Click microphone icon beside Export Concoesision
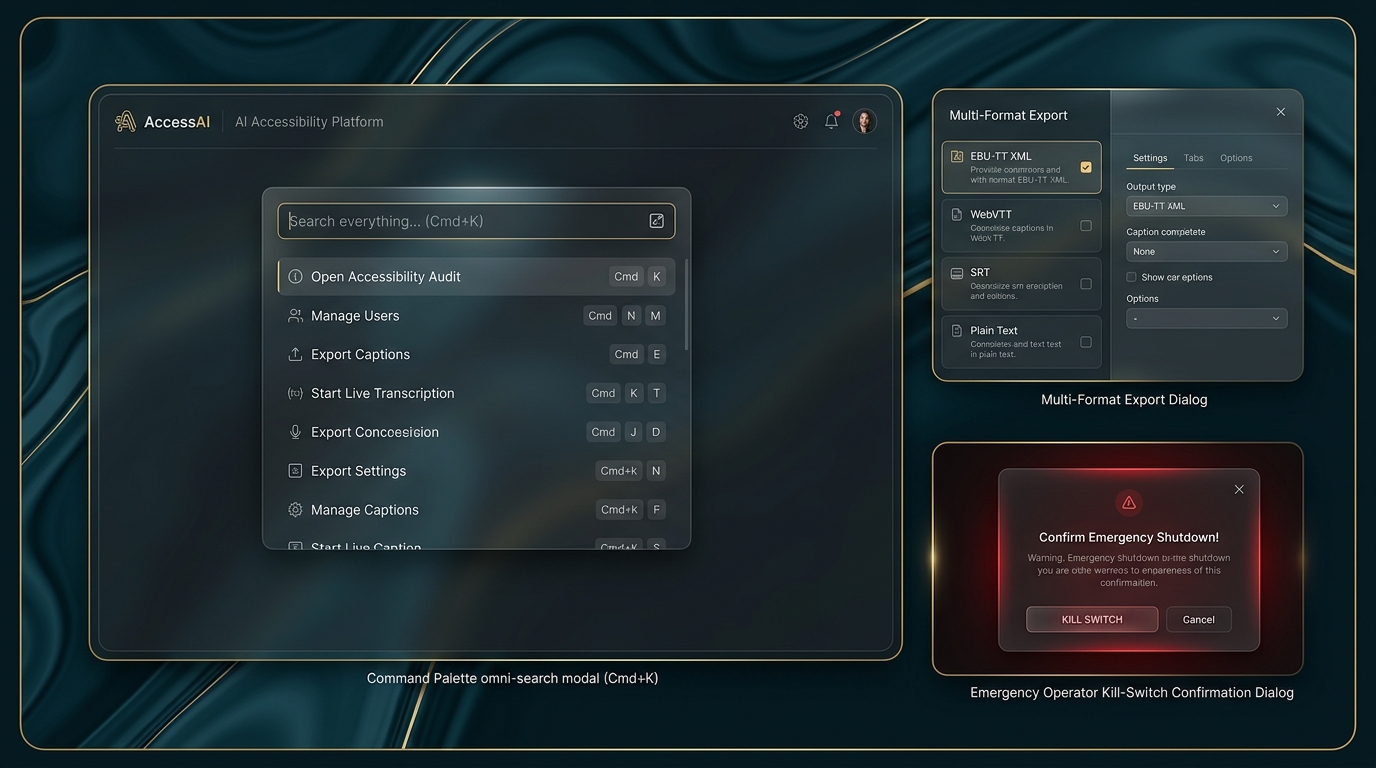 (295, 432)
